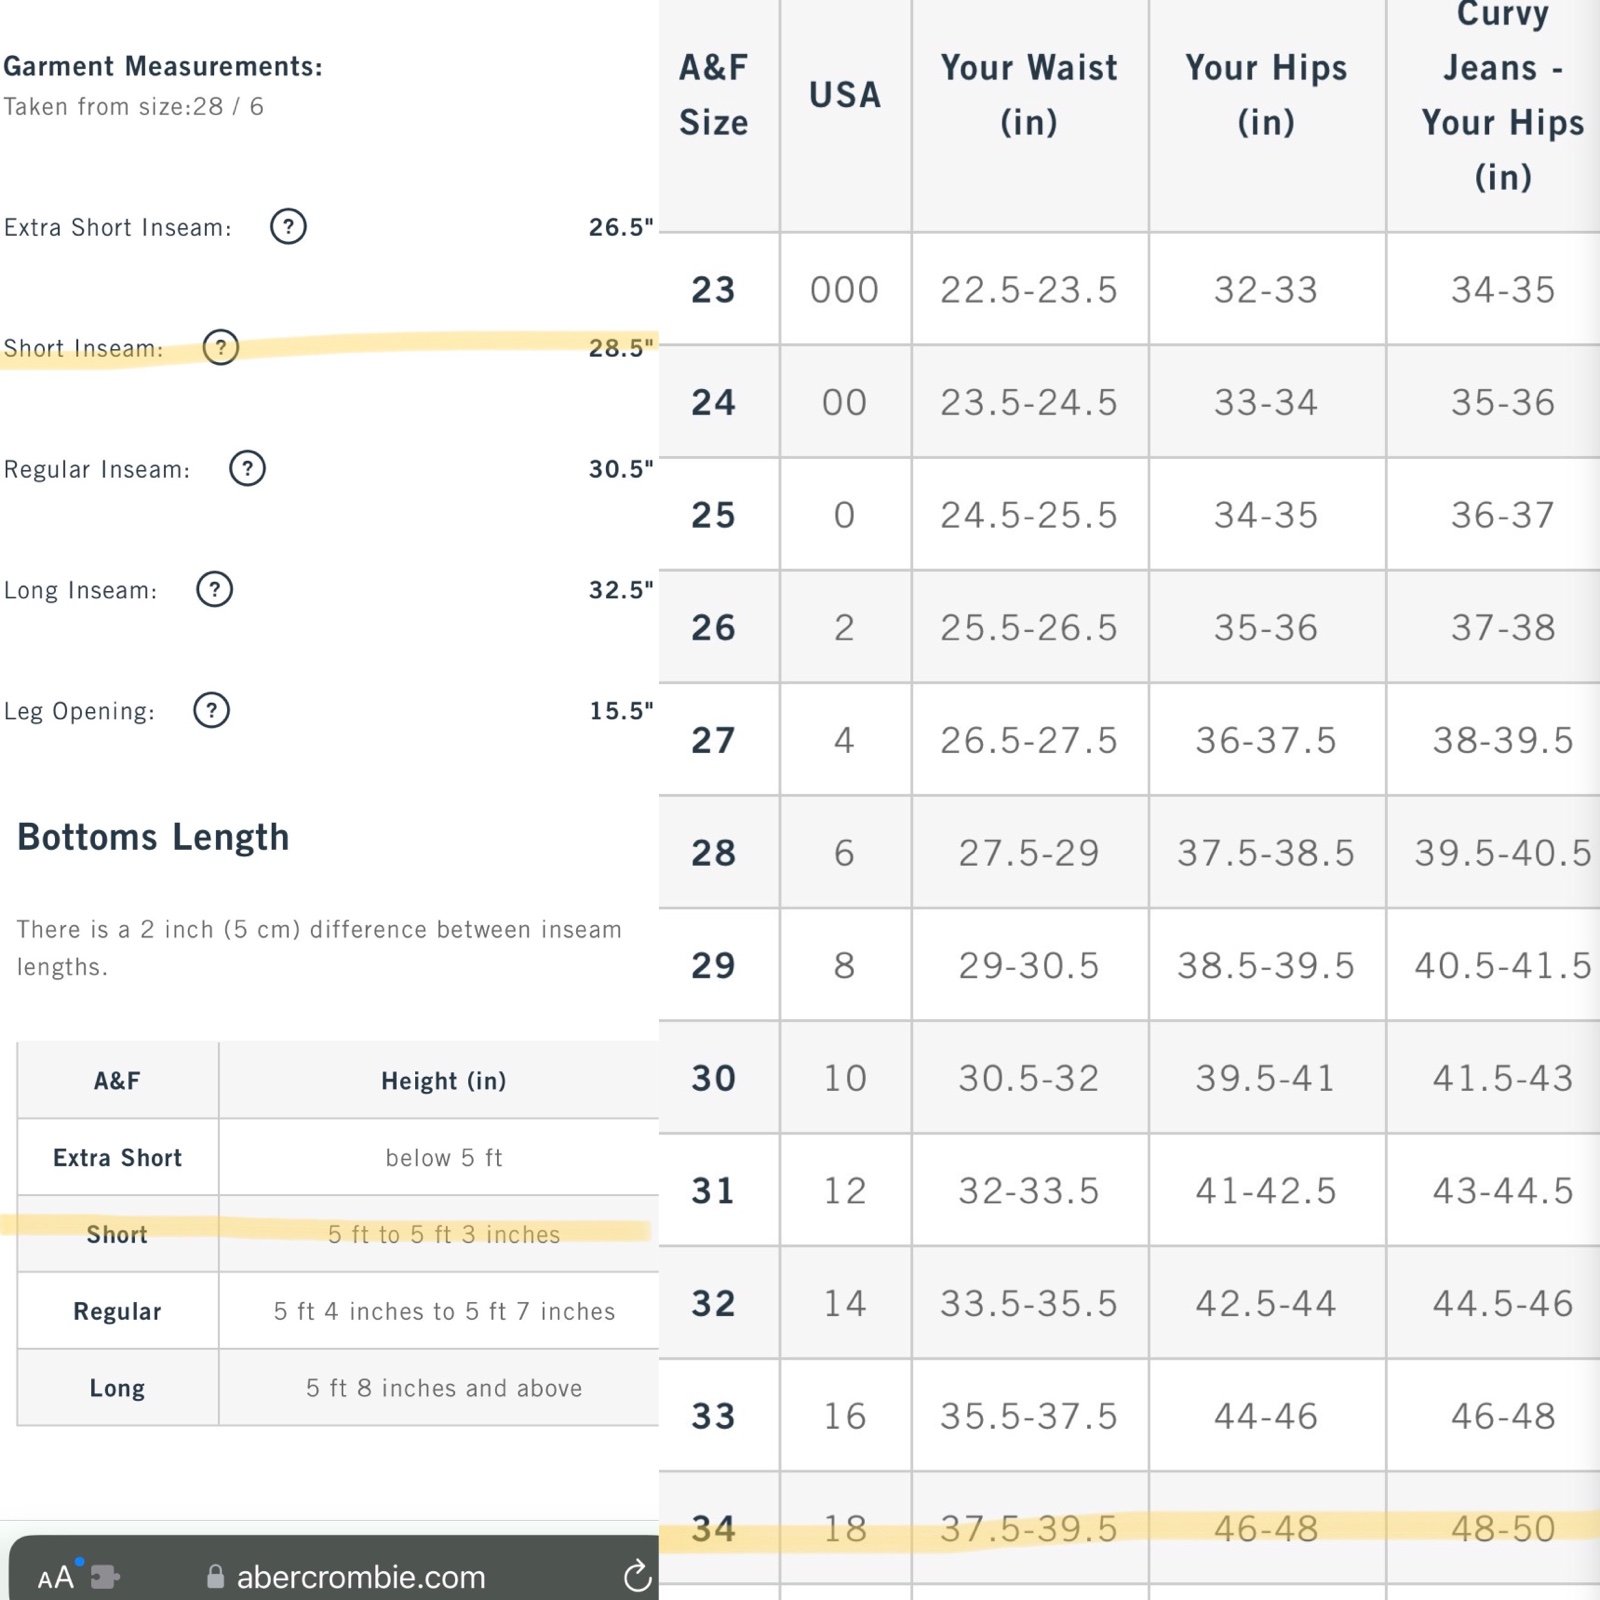Open help for Regular Inseam

coord(247,468)
